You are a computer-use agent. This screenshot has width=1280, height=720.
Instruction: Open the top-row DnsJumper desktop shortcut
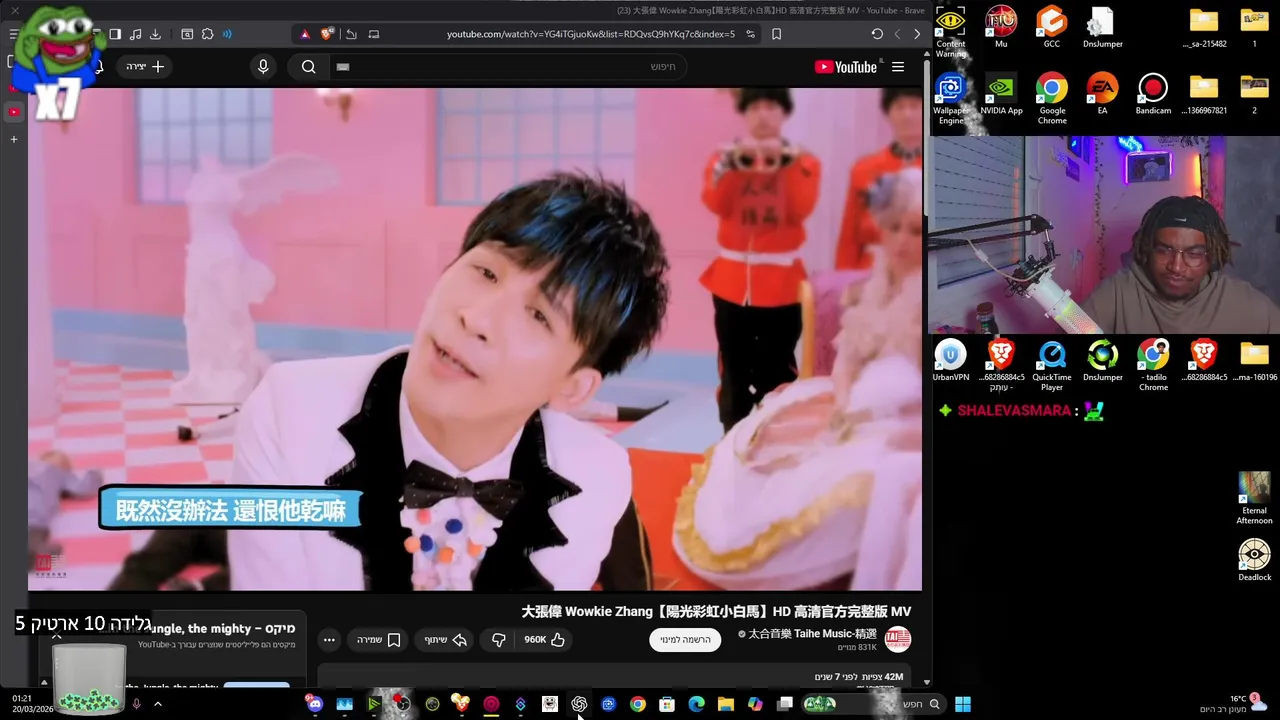tap(1103, 28)
